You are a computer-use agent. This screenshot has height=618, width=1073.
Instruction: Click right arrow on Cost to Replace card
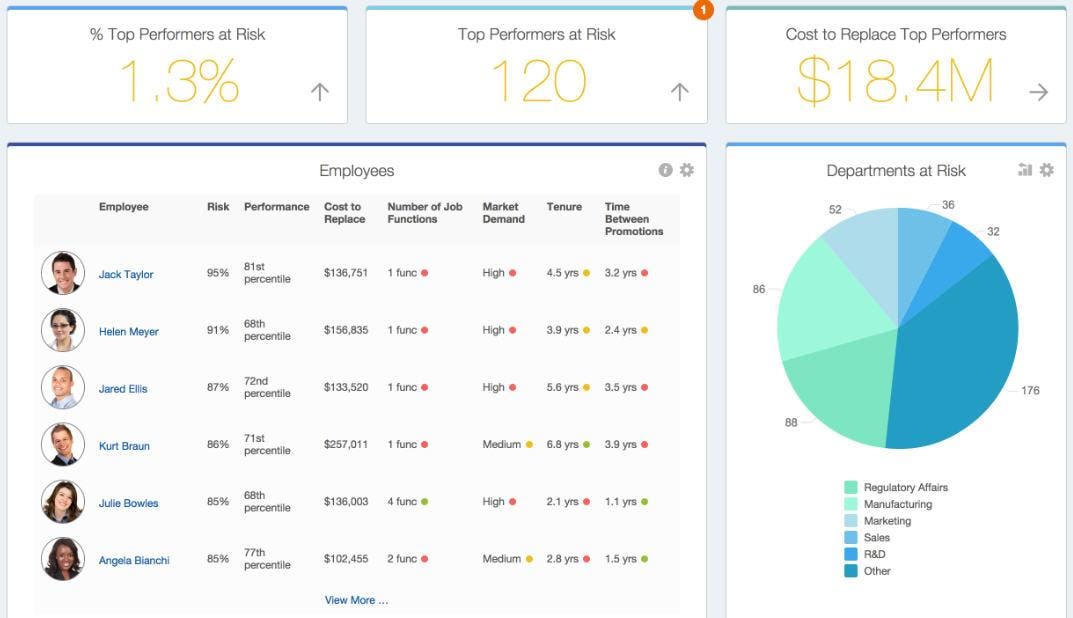[1038, 92]
